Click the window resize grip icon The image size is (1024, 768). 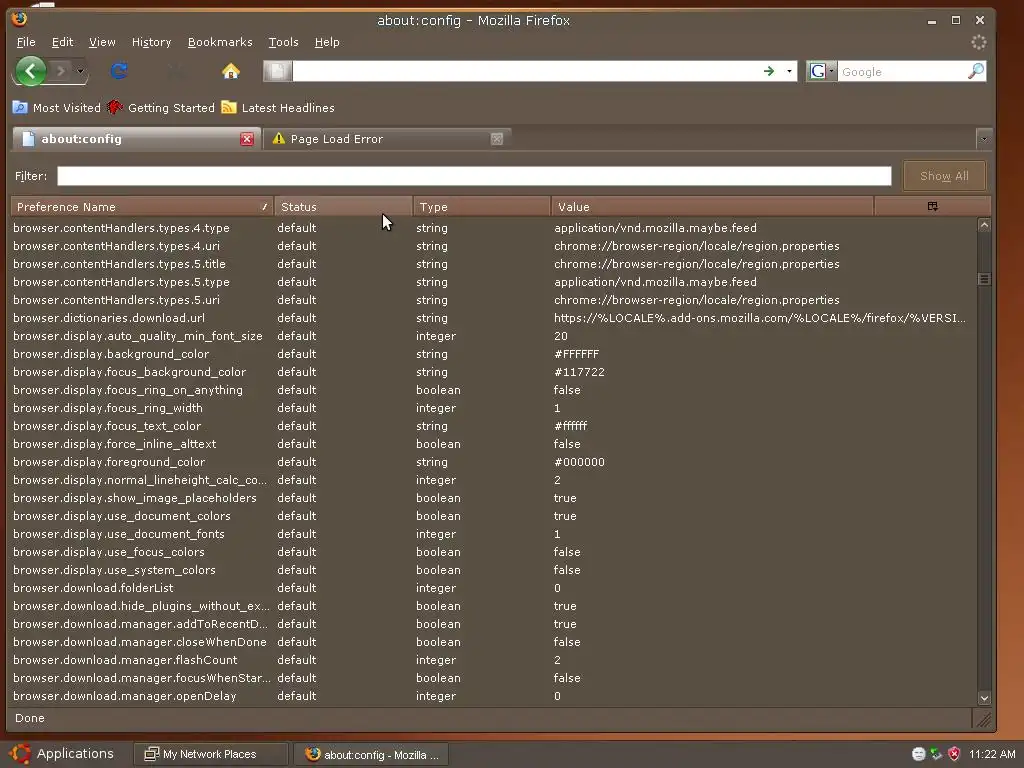pos(983,719)
